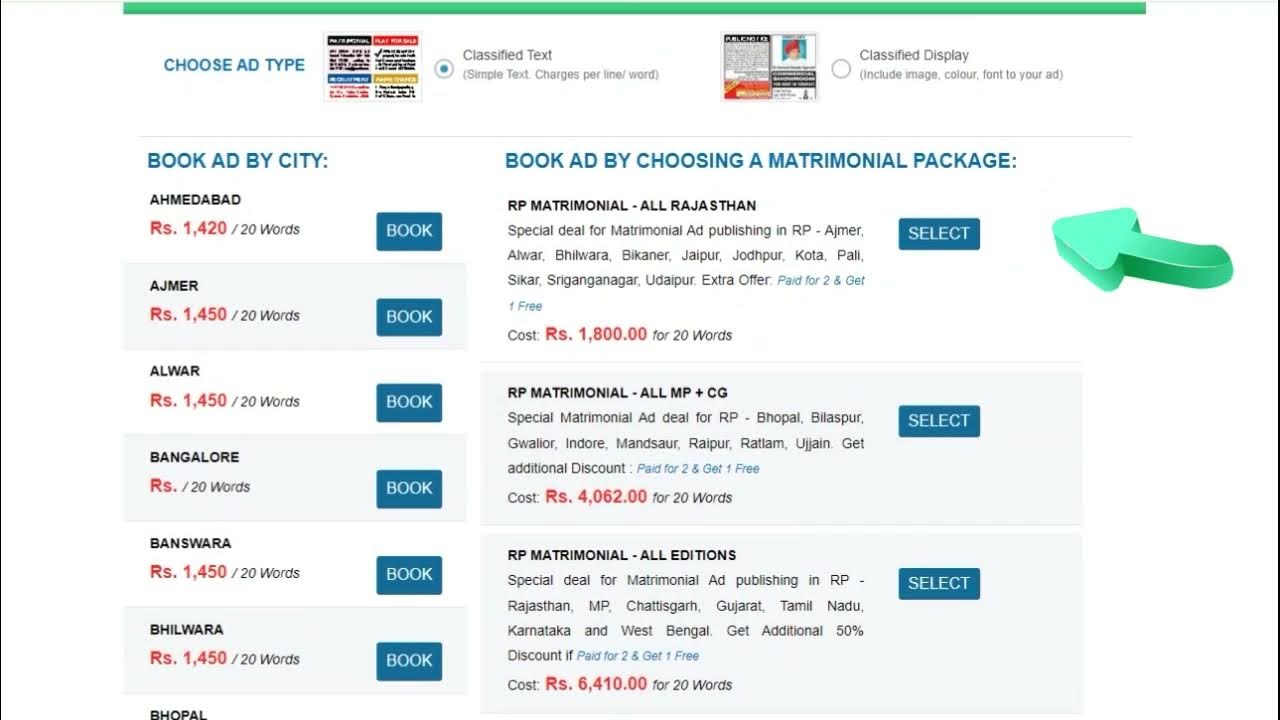Click the Classified Text sample thumbnail

pyautogui.click(x=373, y=67)
